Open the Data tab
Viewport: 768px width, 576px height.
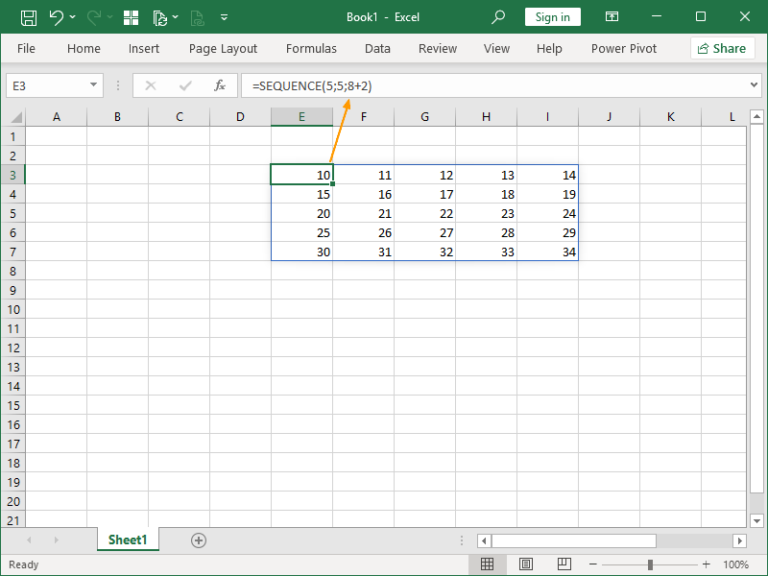click(x=377, y=48)
